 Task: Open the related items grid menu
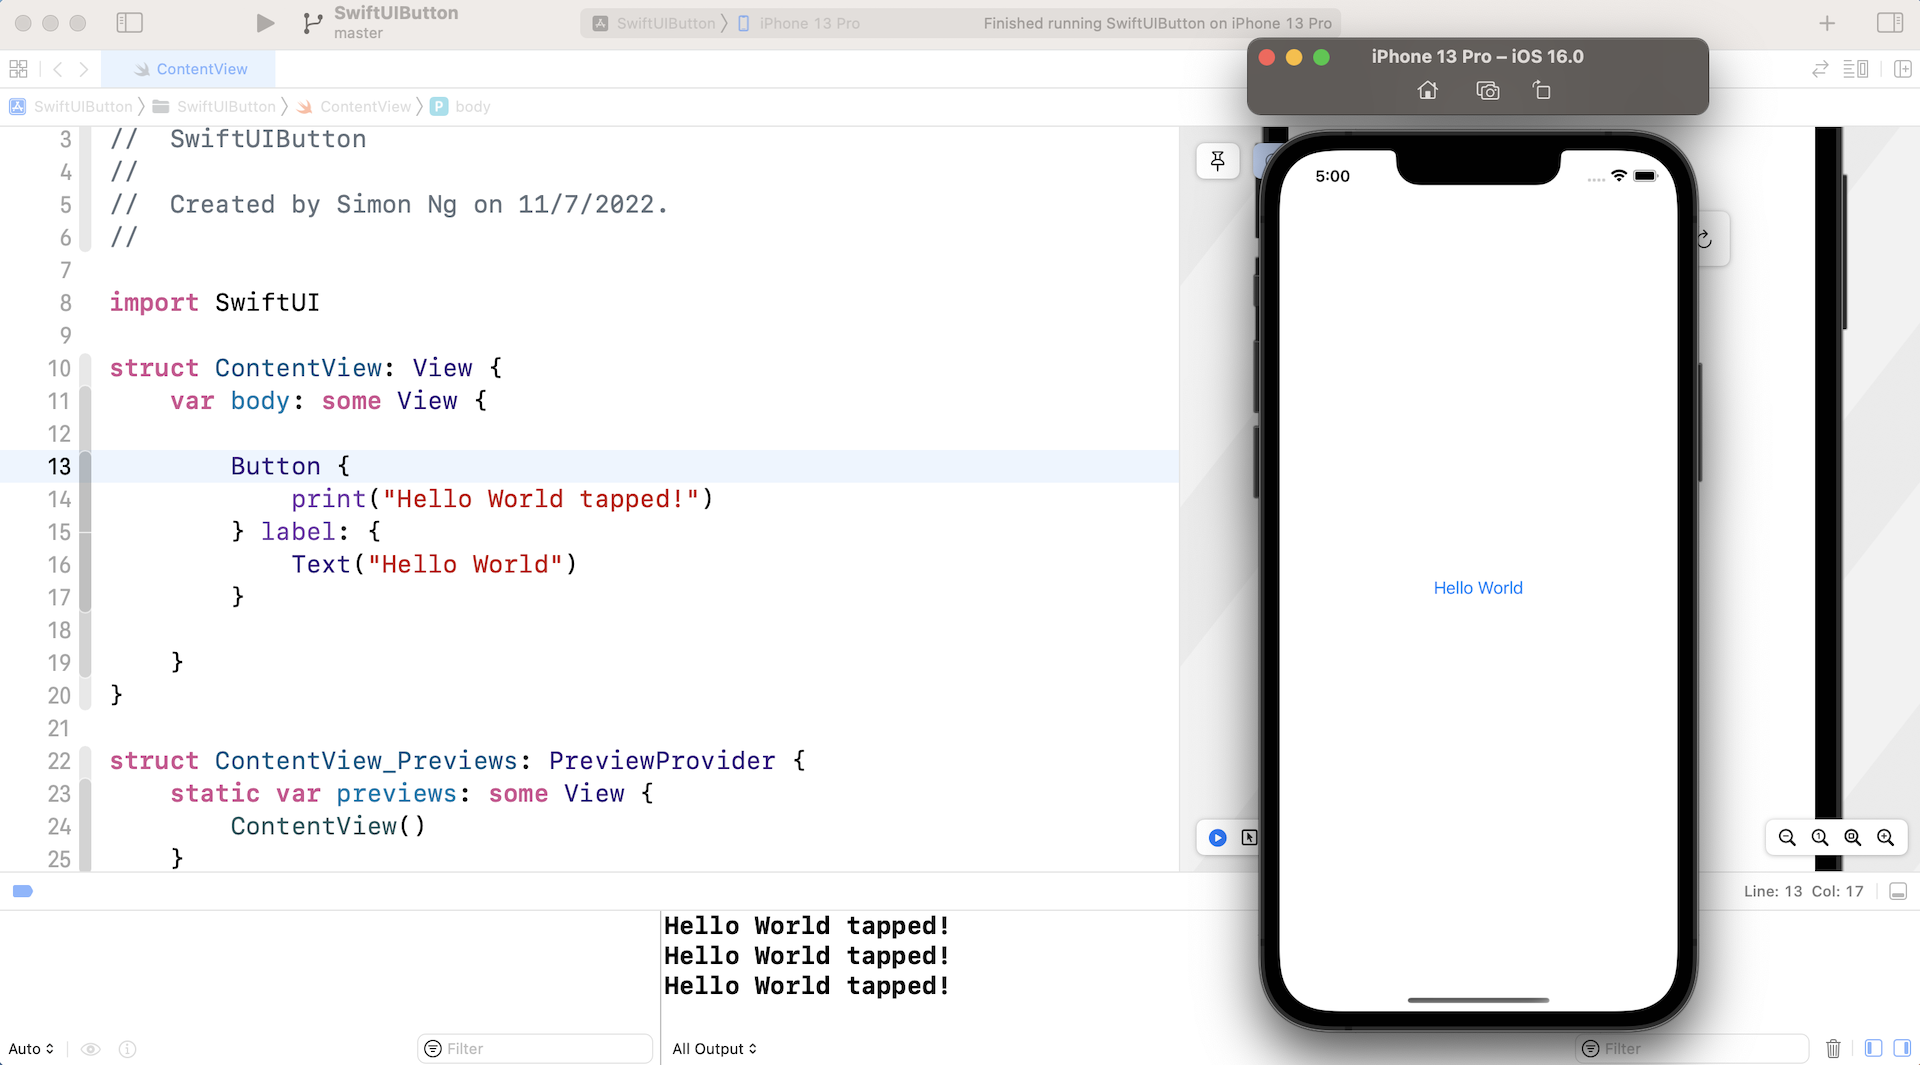18,69
